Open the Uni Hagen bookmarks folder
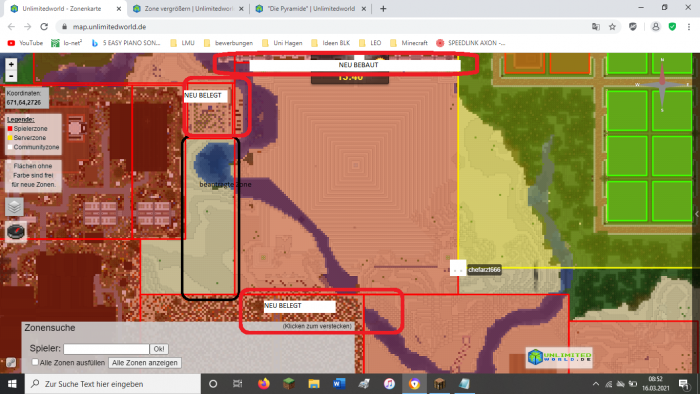 click(282, 43)
